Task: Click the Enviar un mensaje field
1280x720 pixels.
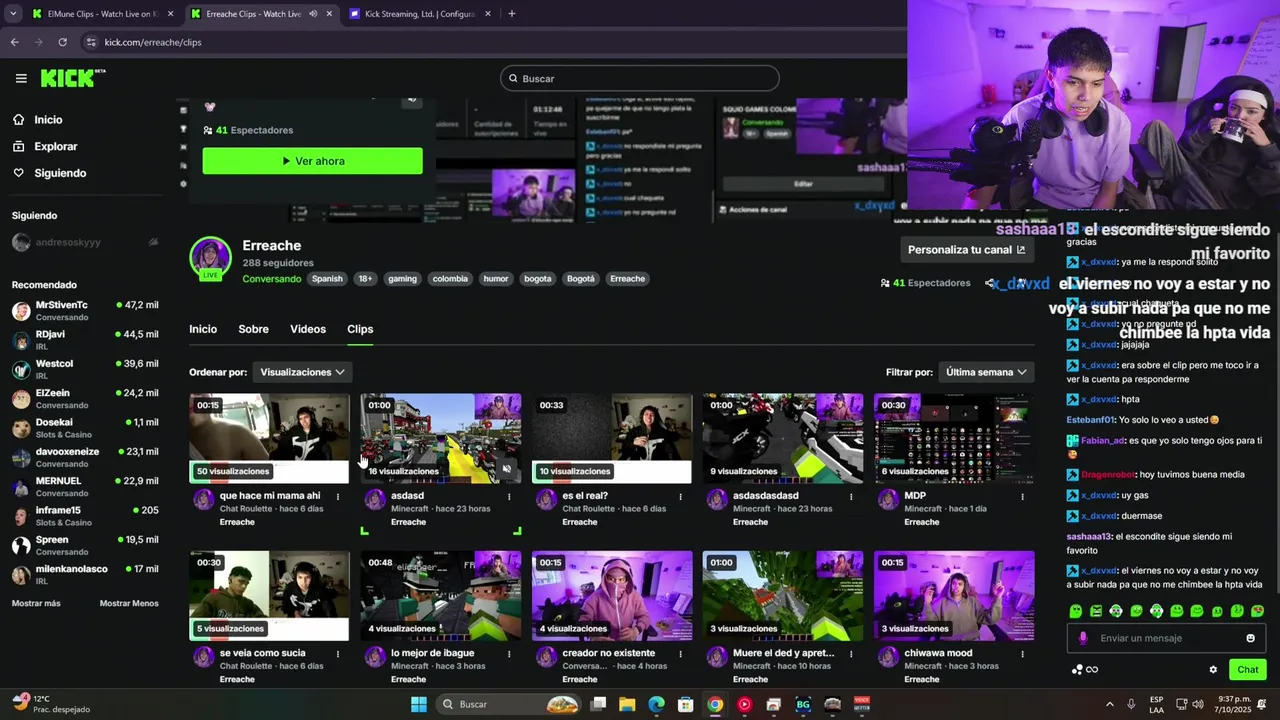Action: 1167,638
